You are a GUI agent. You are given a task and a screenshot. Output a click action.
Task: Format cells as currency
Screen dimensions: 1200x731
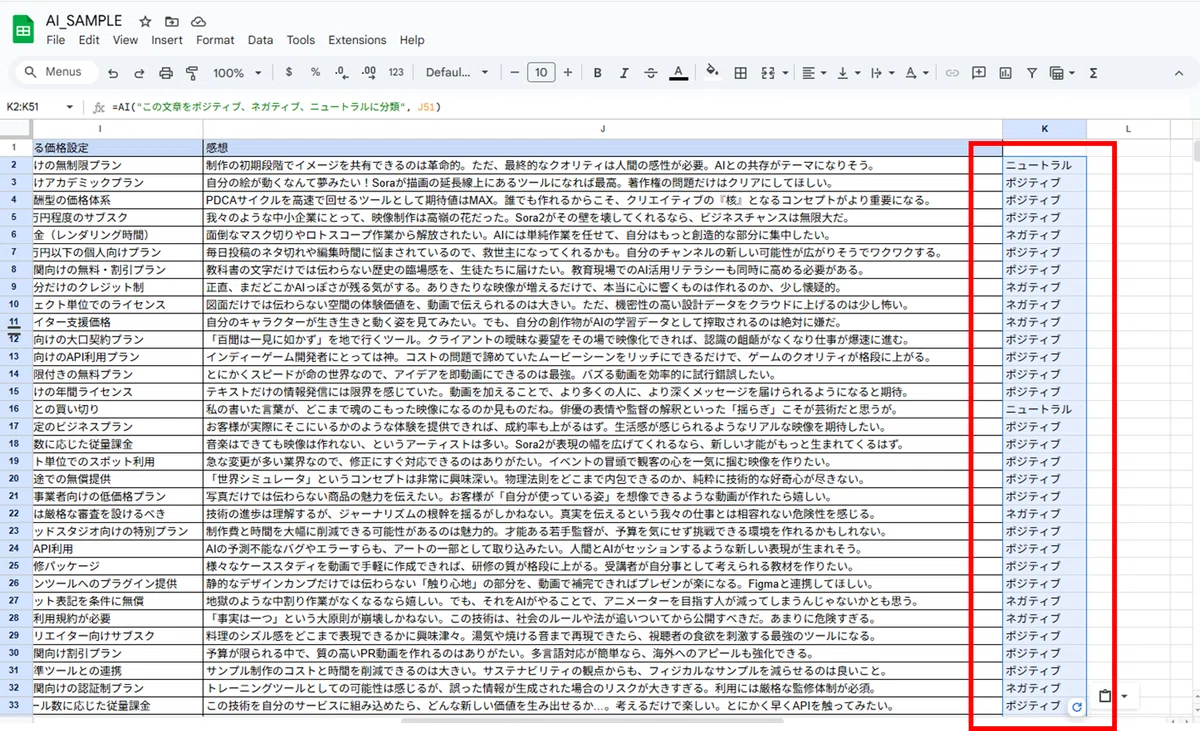(289, 73)
